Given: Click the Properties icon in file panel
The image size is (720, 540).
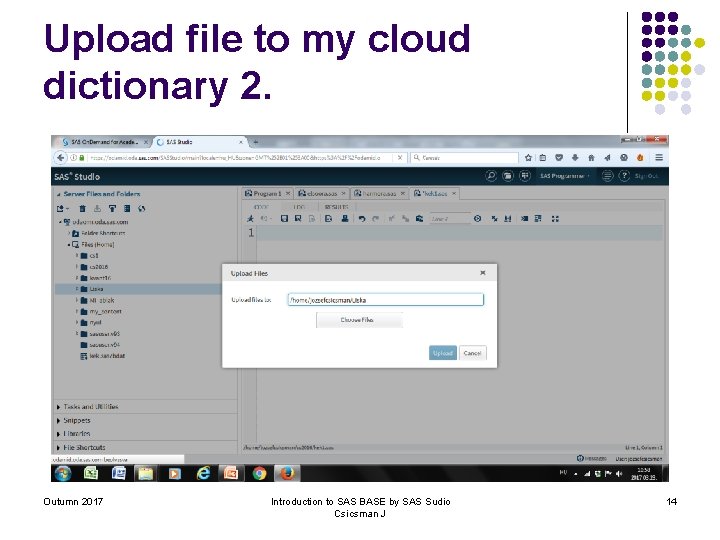Looking at the screenshot, I should pos(127,208).
